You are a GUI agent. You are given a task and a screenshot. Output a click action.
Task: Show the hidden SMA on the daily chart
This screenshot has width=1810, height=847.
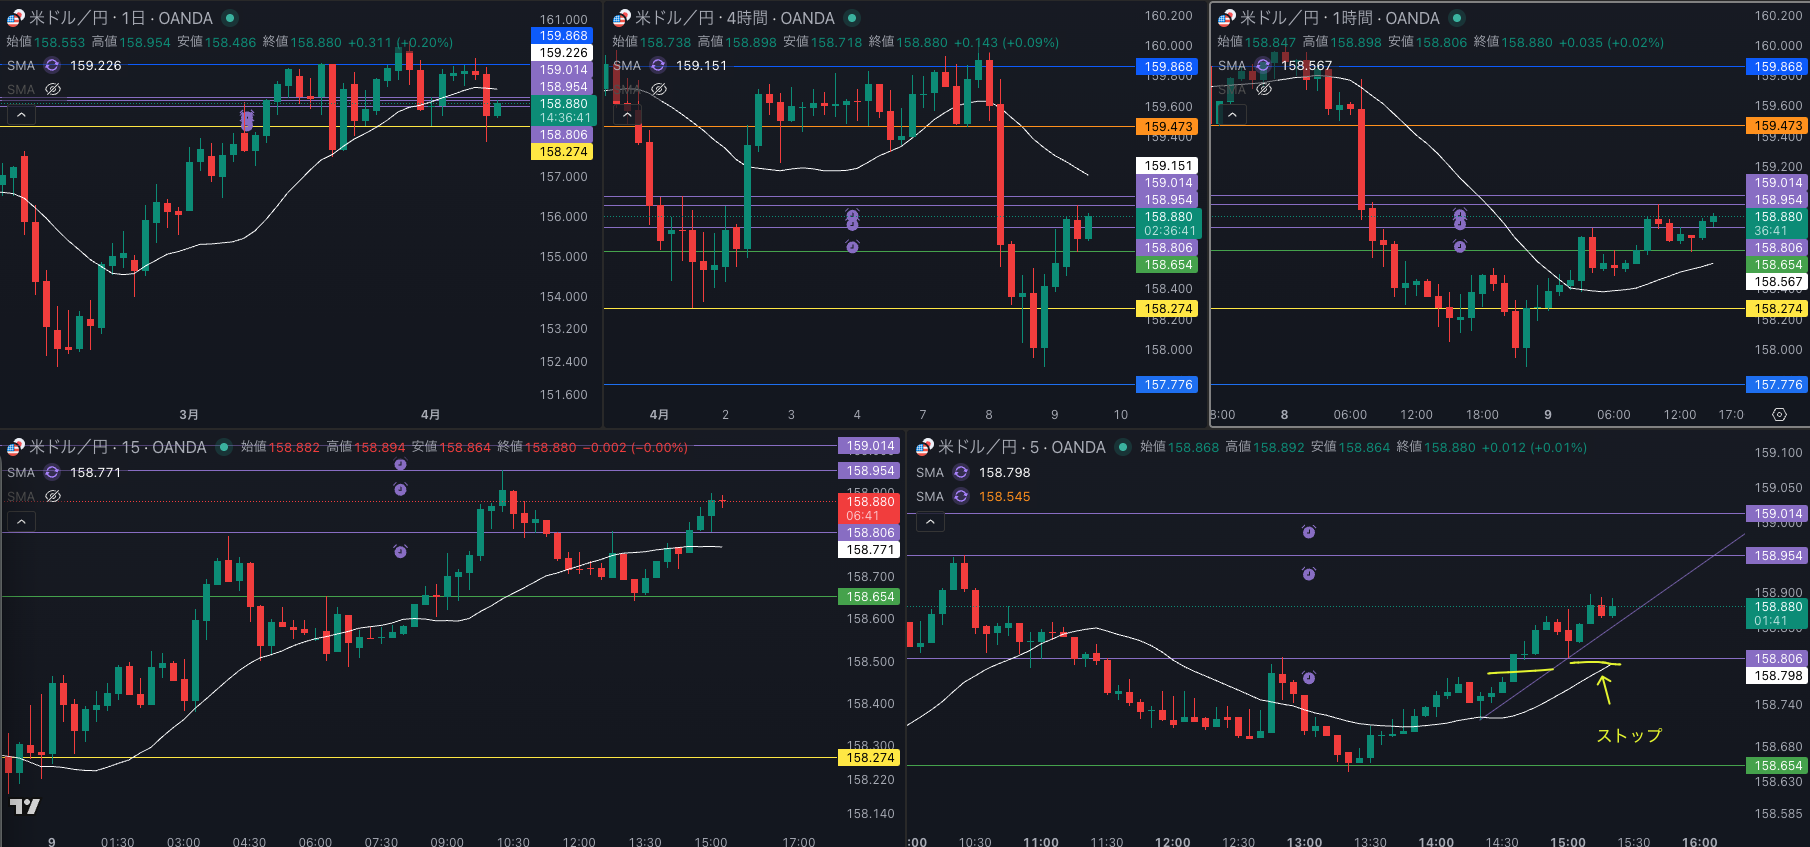tap(53, 89)
